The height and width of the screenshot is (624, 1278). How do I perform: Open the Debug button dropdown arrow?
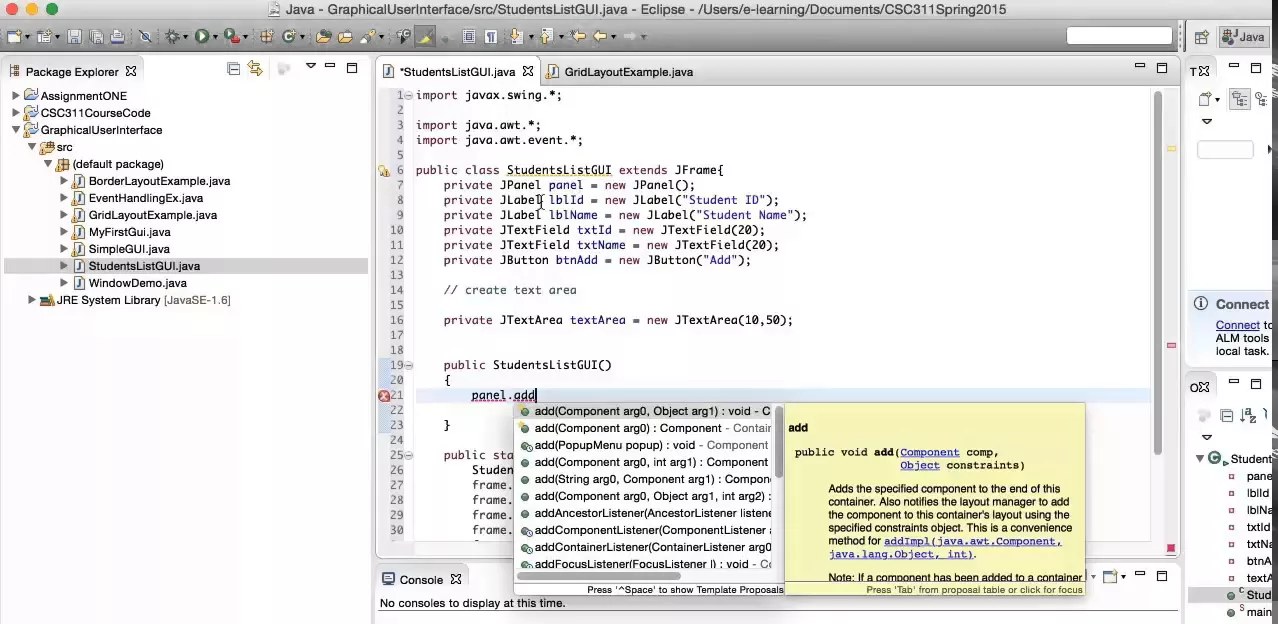pos(185,37)
